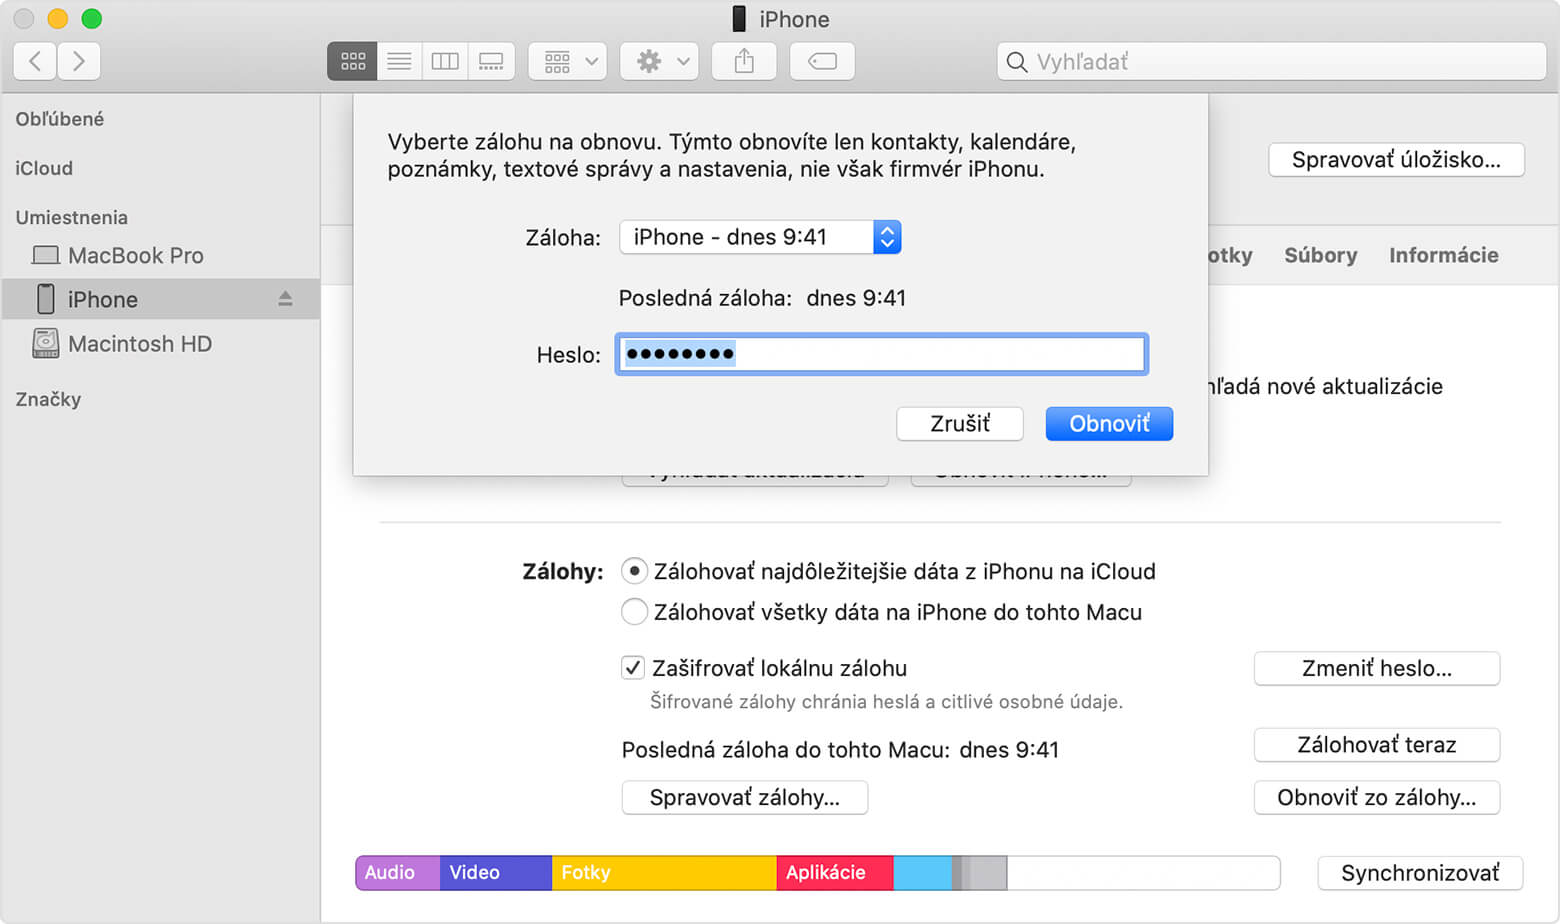Switch Finder to list view
Screen dimensions: 1560x924
(x=399, y=61)
